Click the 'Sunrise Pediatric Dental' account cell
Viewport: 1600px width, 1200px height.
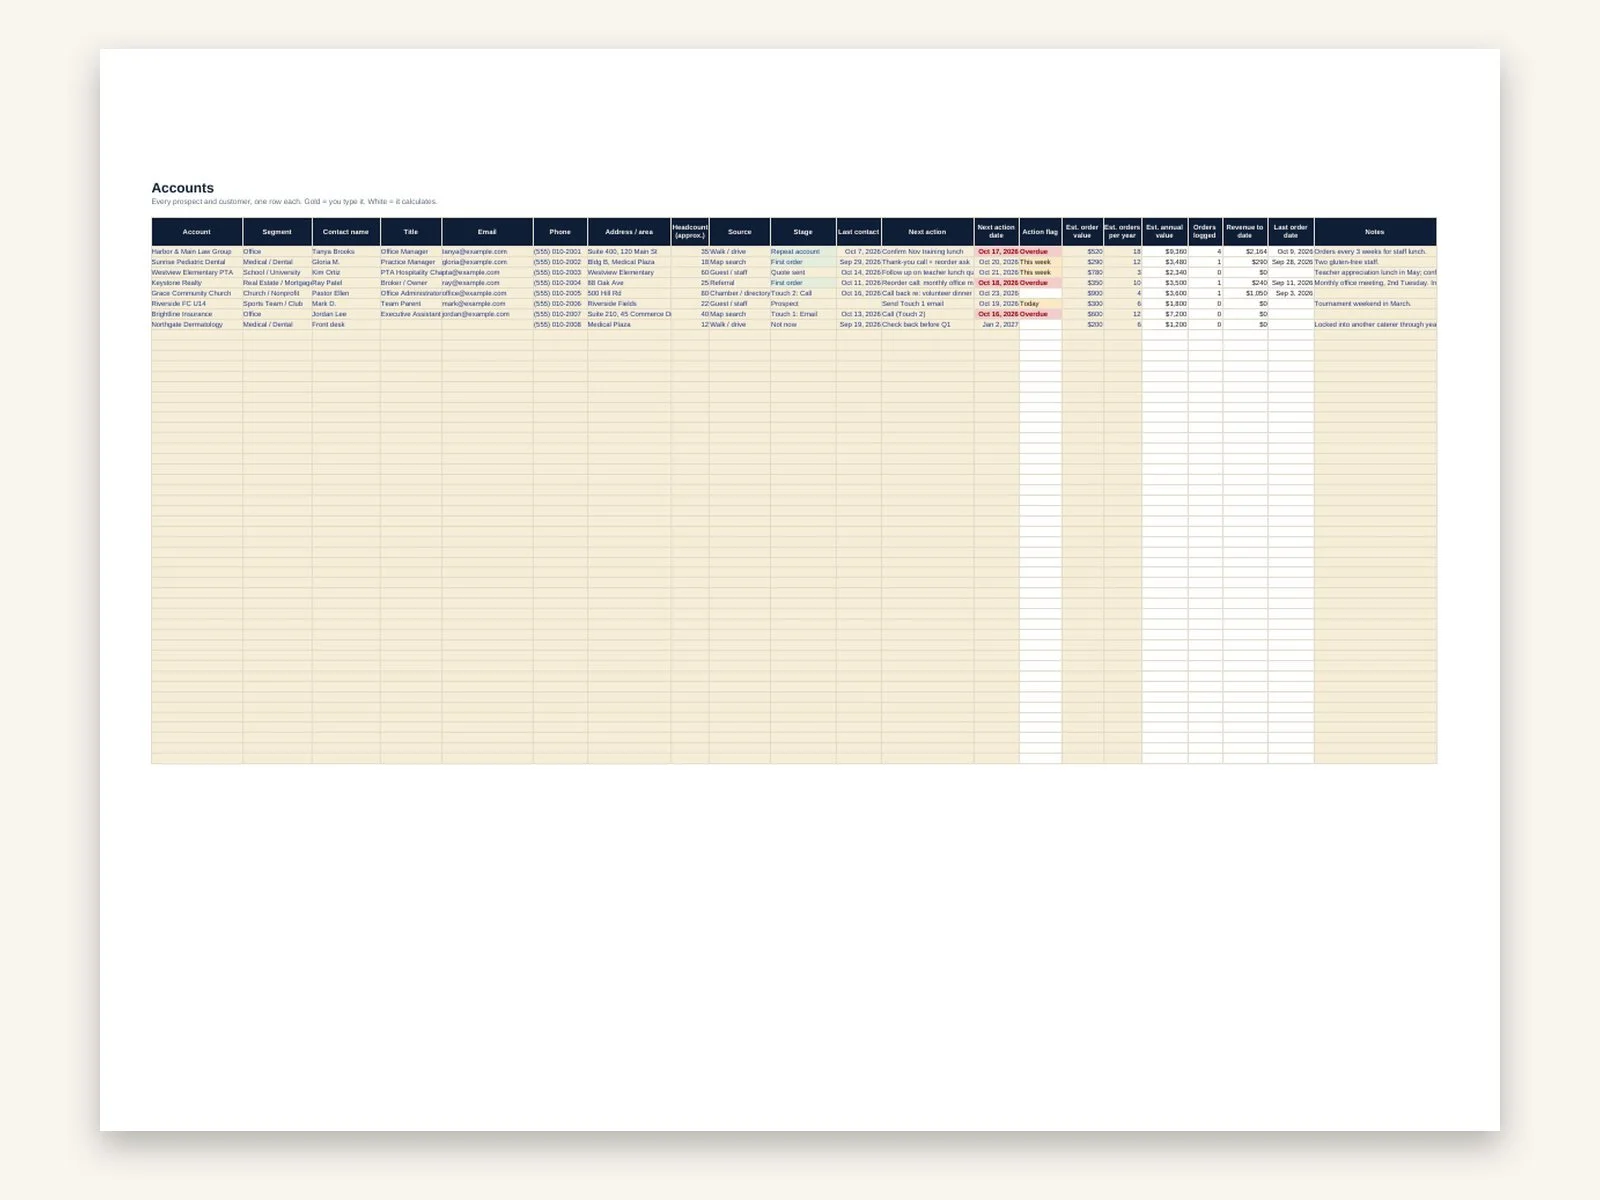coord(197,262)
